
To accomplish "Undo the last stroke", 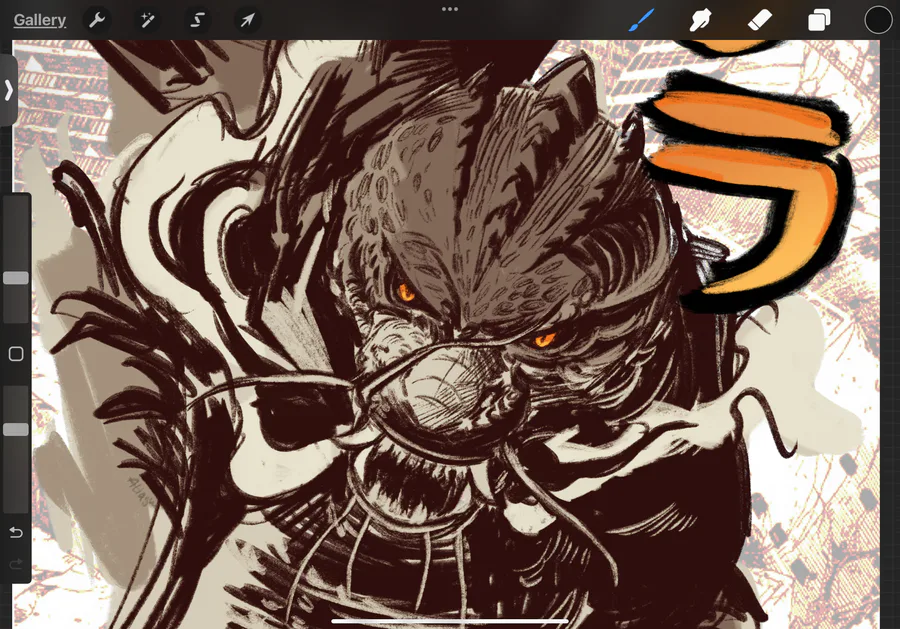I will point(16,533).
